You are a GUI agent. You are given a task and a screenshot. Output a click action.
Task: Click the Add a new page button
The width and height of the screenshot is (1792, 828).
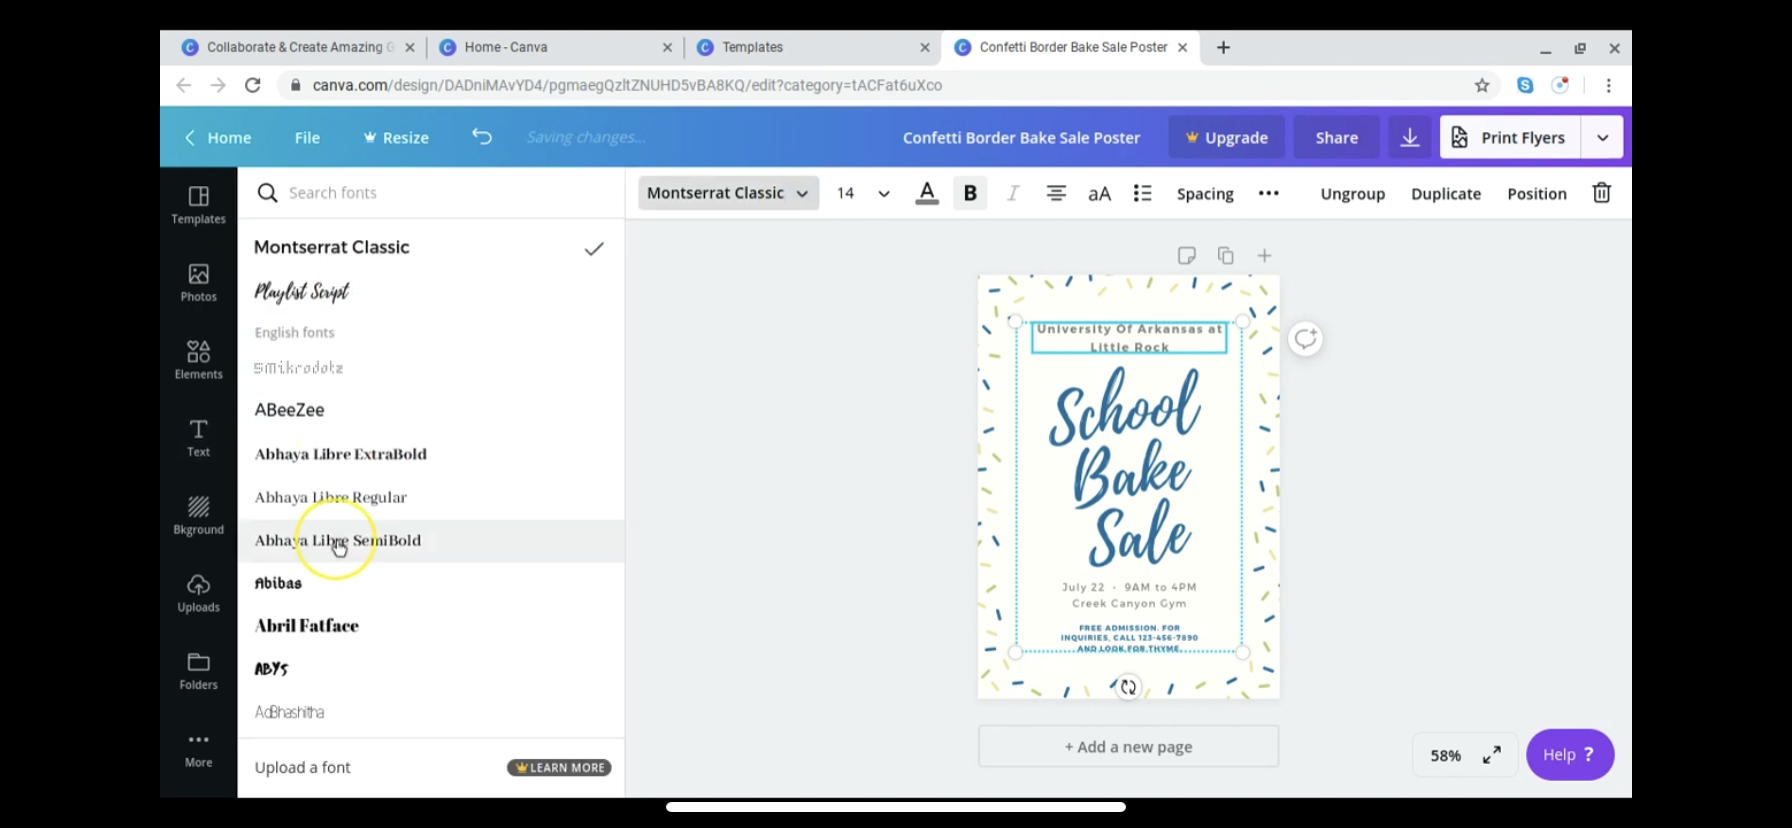point(1128,747)
